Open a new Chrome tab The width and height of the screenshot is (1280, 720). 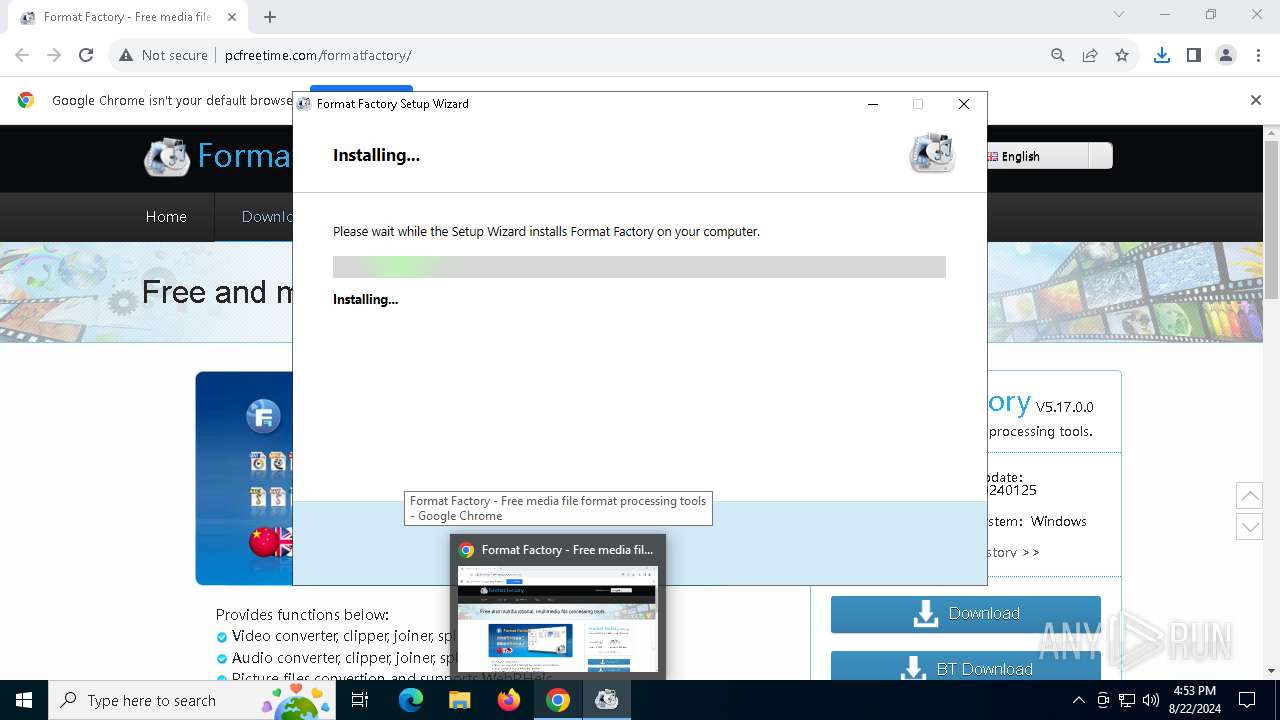click(270, 17)
